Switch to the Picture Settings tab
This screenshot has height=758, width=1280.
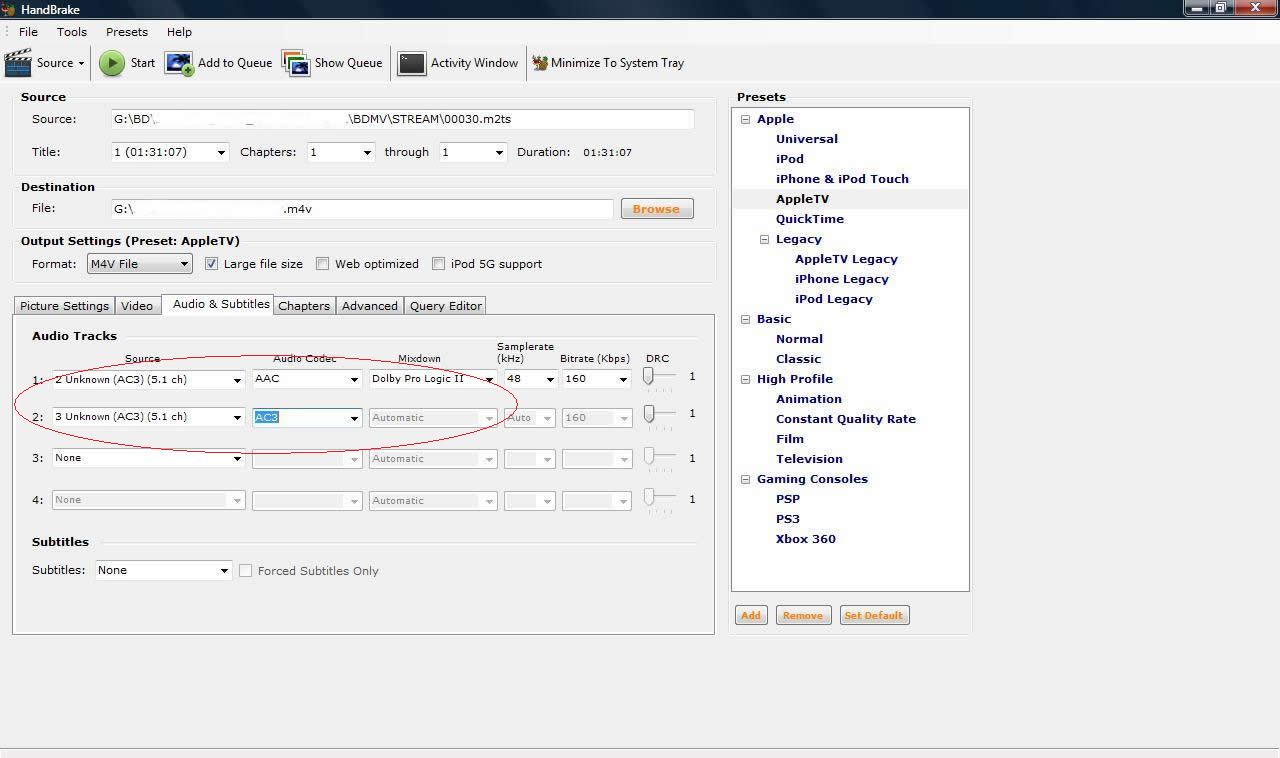point(64,306)
